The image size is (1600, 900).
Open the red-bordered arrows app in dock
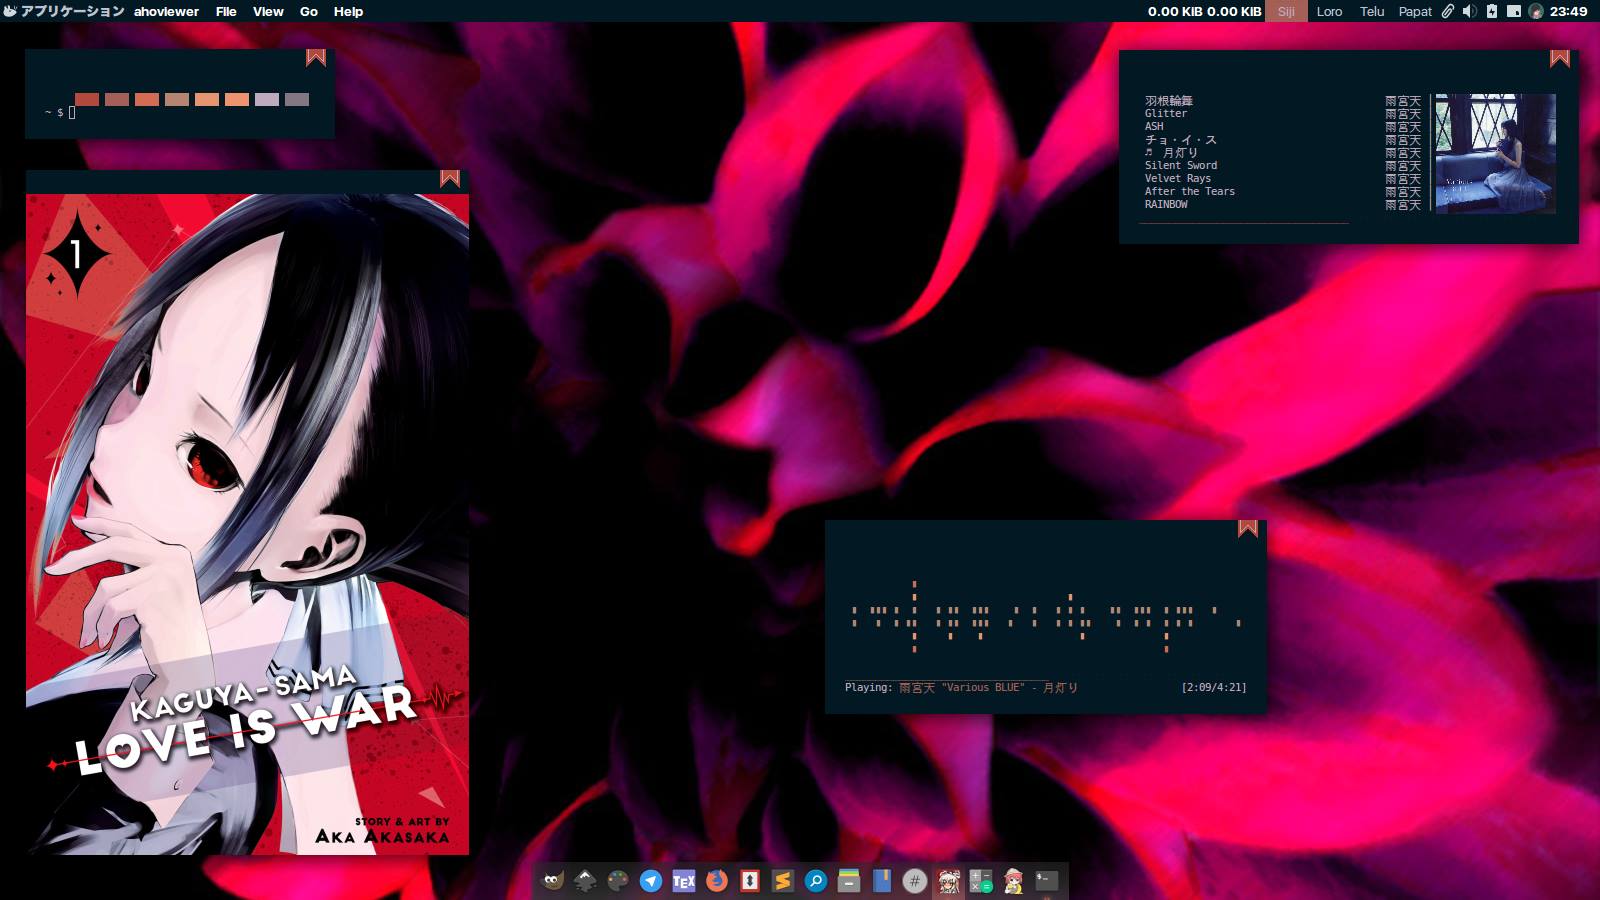(750, 881)
